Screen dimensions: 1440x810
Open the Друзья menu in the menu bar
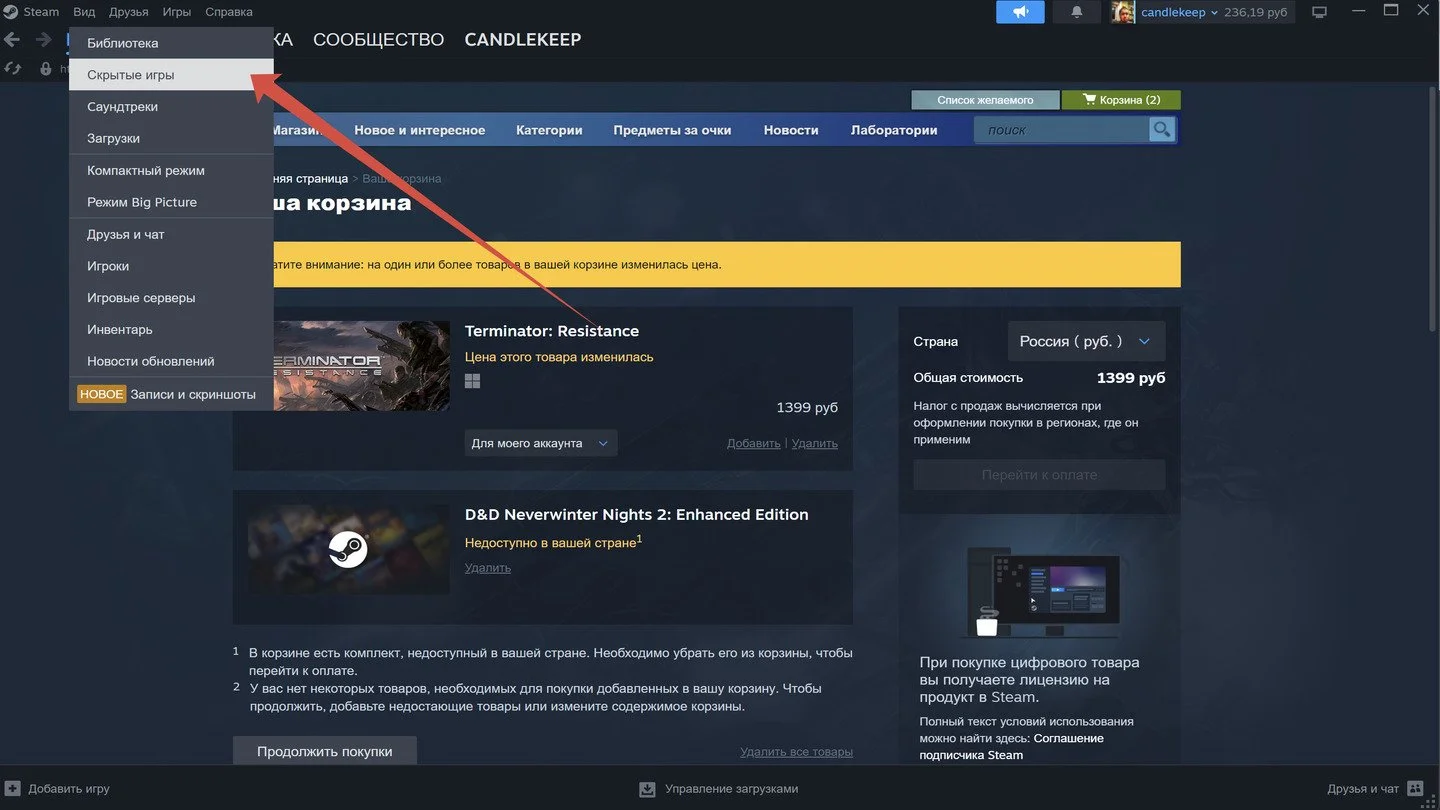click(129, 12)
